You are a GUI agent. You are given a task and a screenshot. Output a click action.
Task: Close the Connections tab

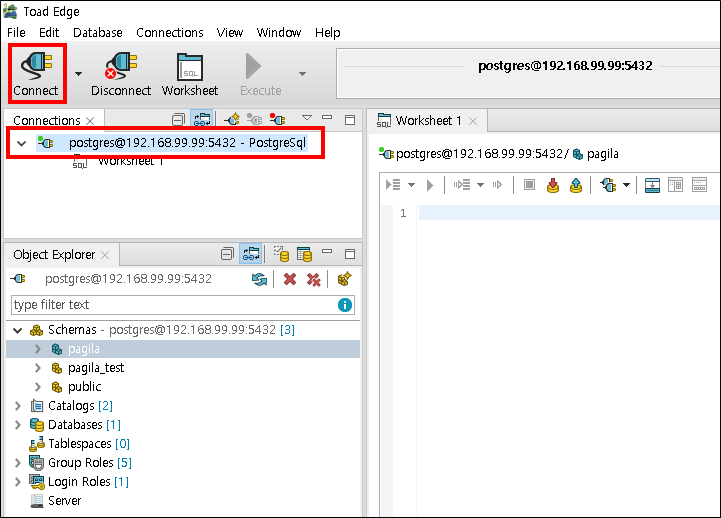coord(91,121)
